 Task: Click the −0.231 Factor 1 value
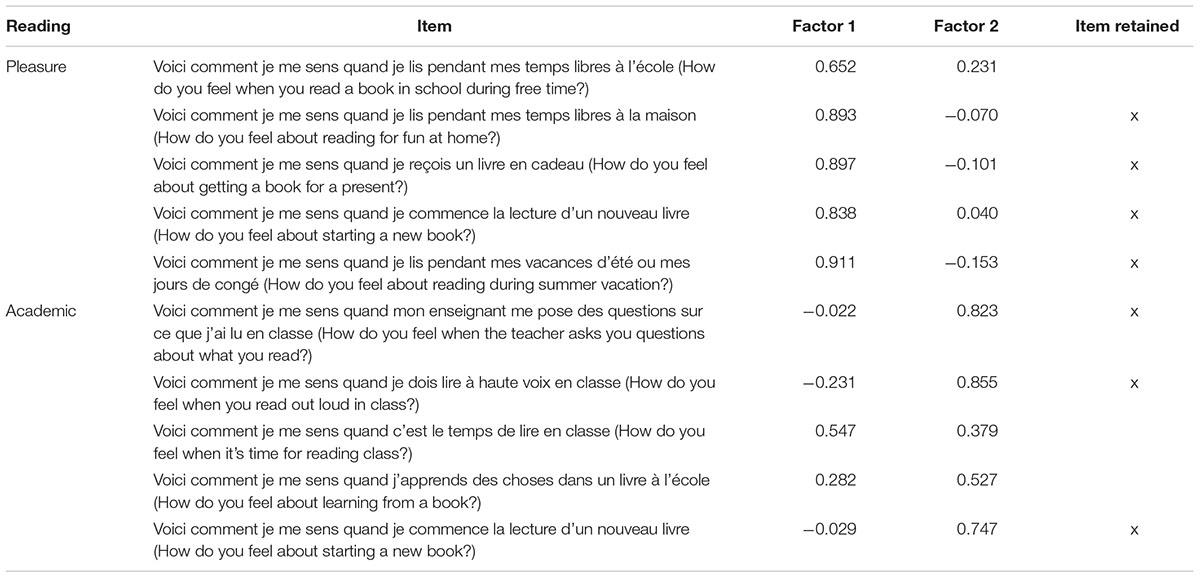coord(830,382)
